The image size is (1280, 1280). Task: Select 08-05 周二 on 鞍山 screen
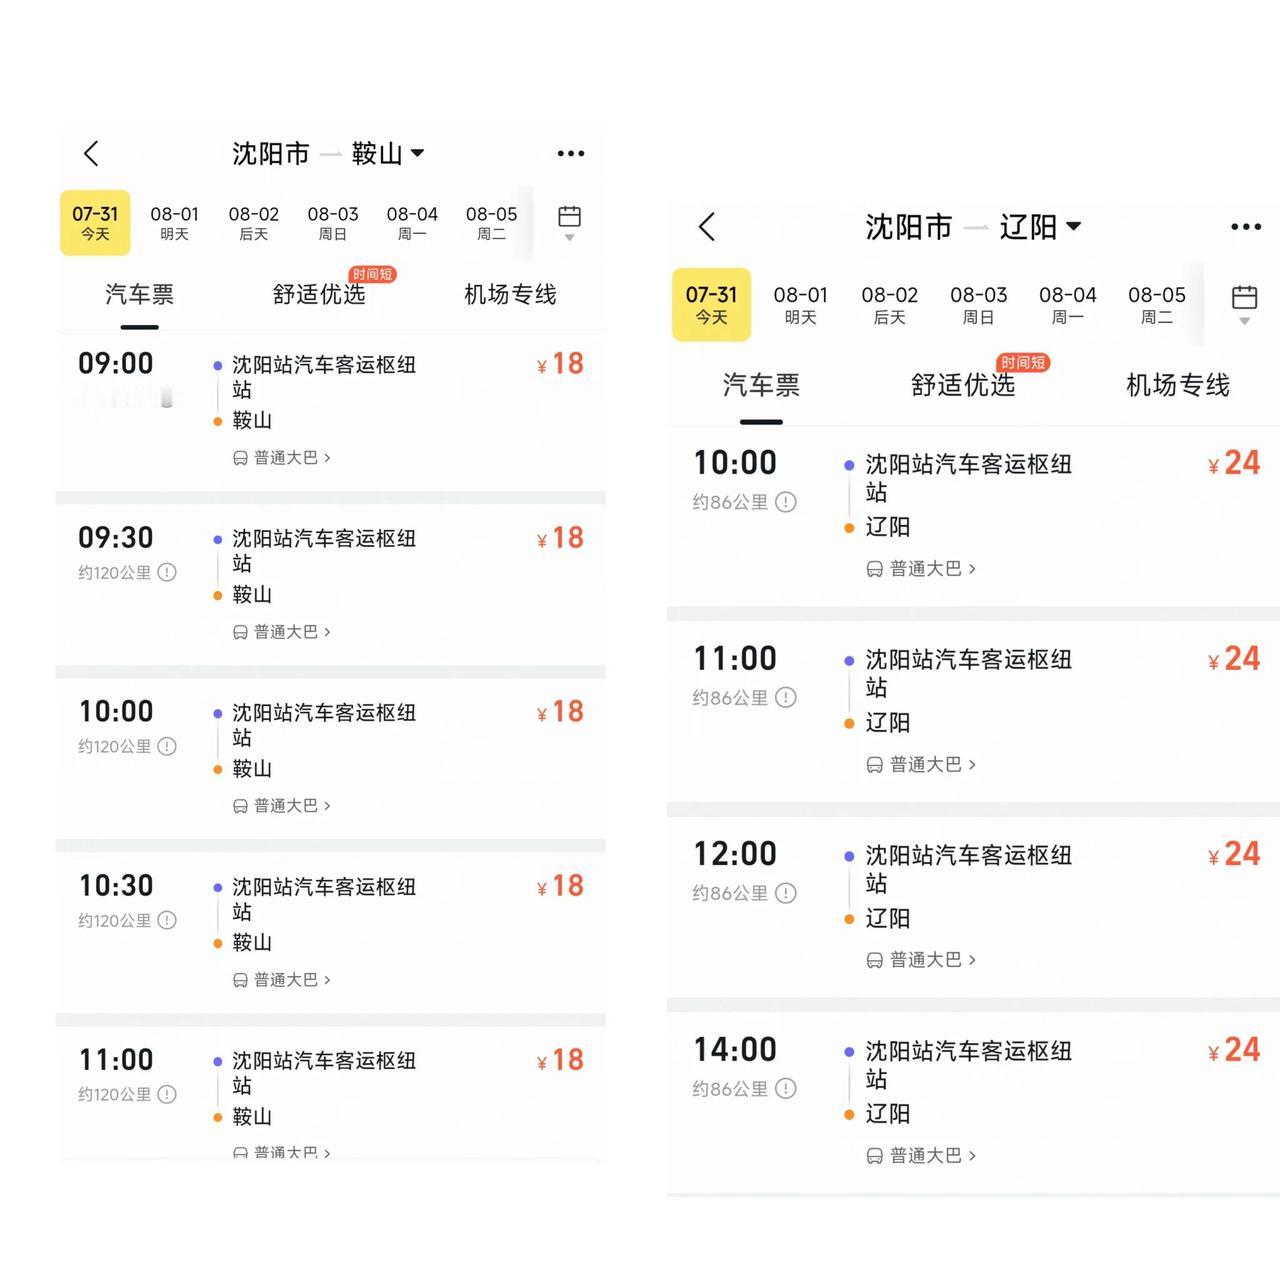click(x=491, y=222)
